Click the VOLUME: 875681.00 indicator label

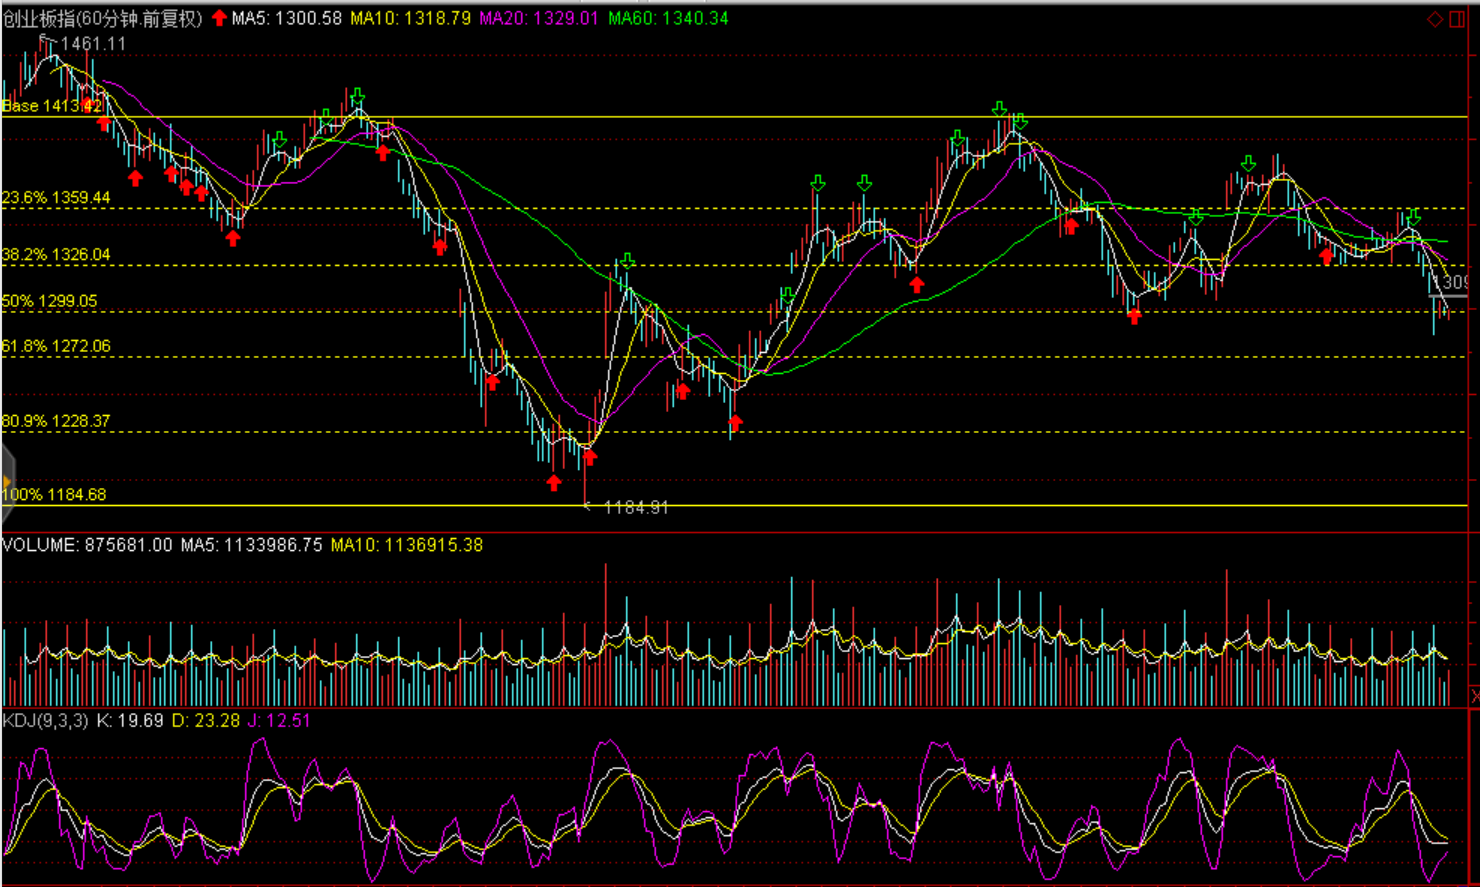pyautogui.click(x=87, y=545)
